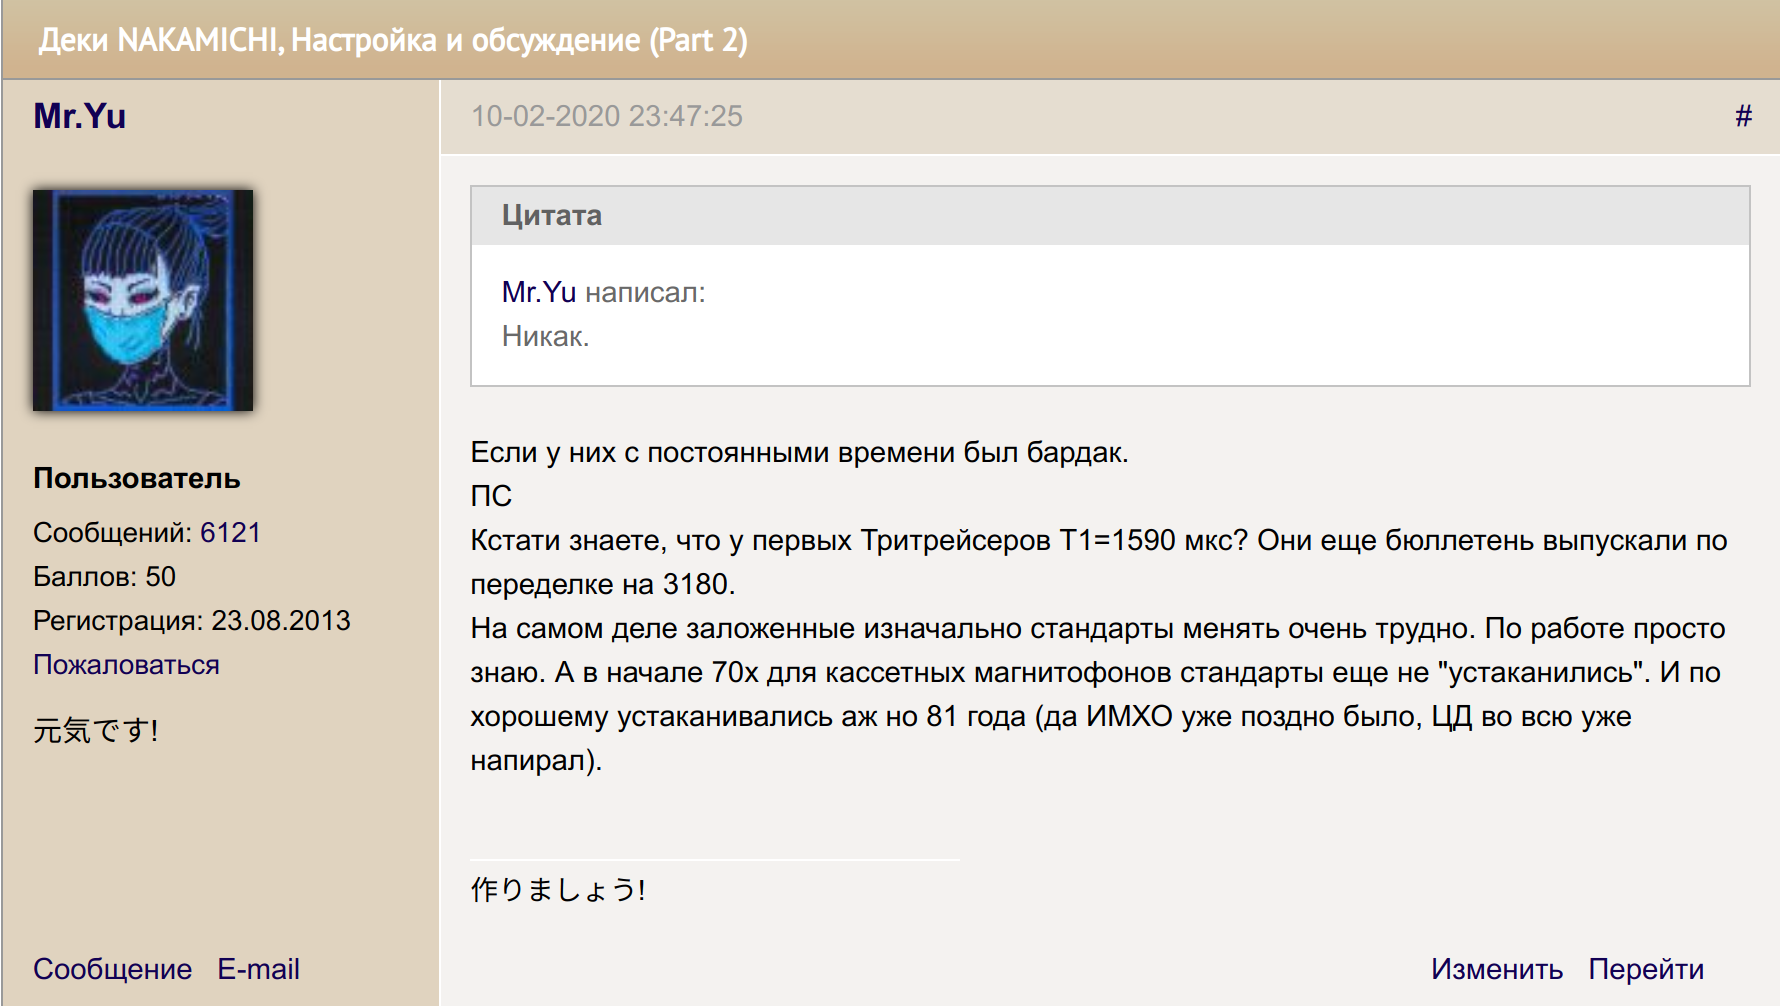Click the Пожаловаться report link
1780x1006 pixels.
(126, 665)
